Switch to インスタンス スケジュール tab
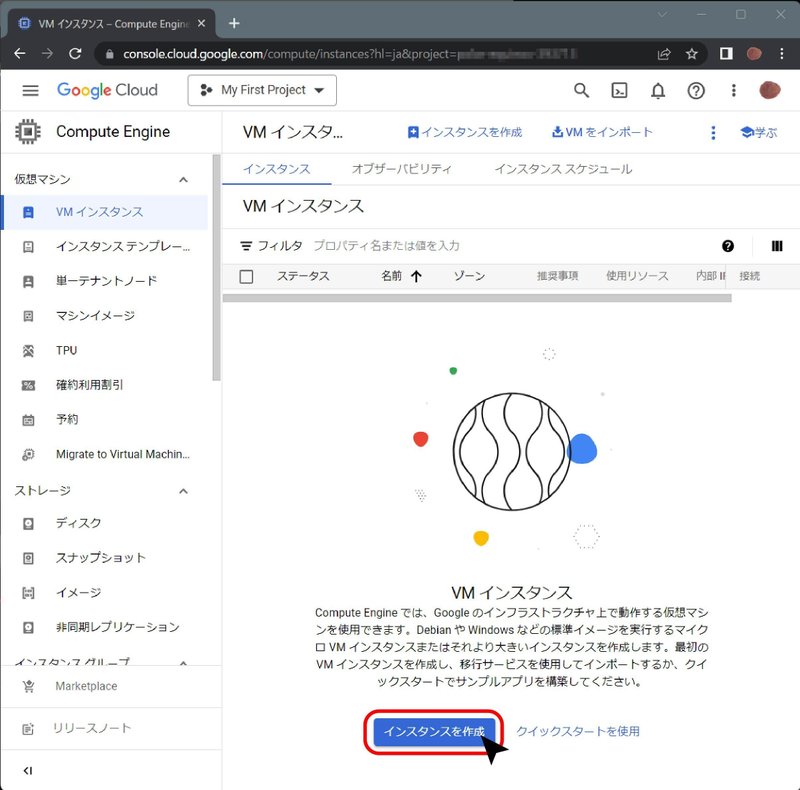 pyautogui.click(x=563, y=169)
